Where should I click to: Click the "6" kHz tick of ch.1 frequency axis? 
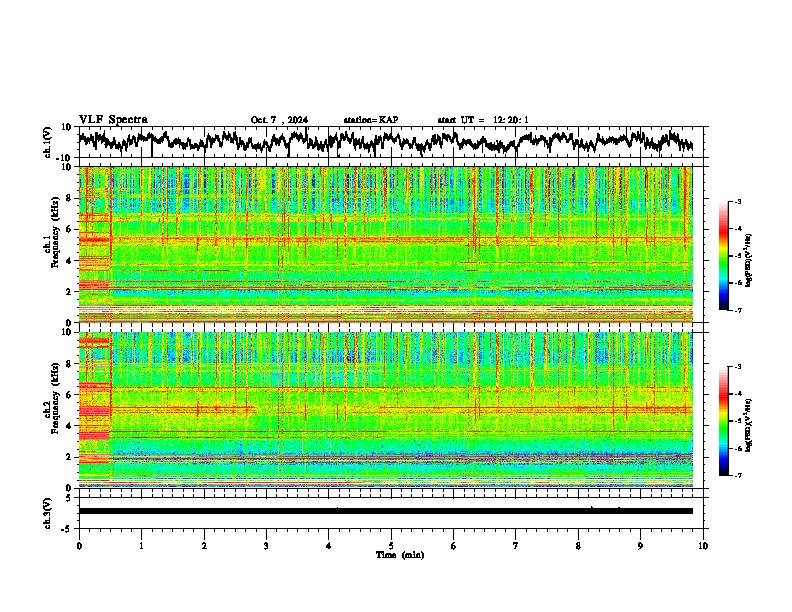tap(69, 229)
